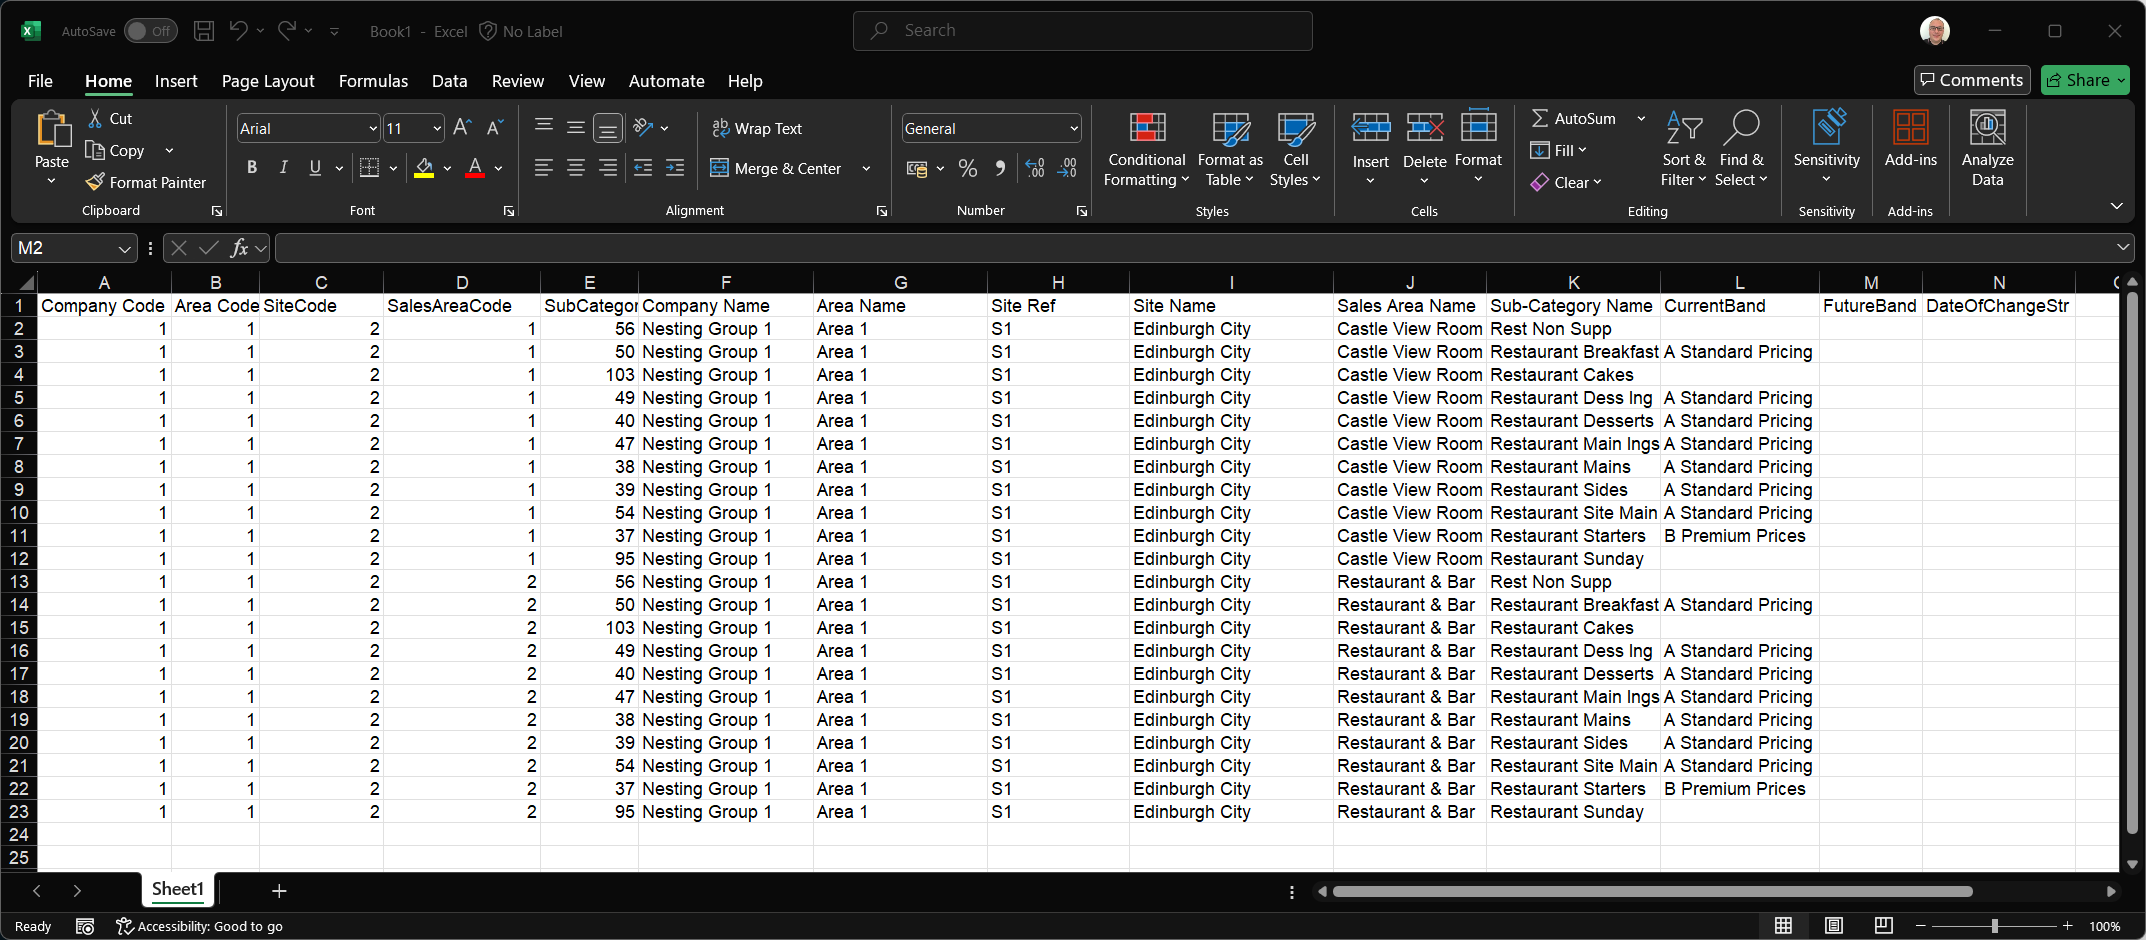Open the Formulas ribbon tab
This screenshot has height=940, width=2146.
coord(373,81)
